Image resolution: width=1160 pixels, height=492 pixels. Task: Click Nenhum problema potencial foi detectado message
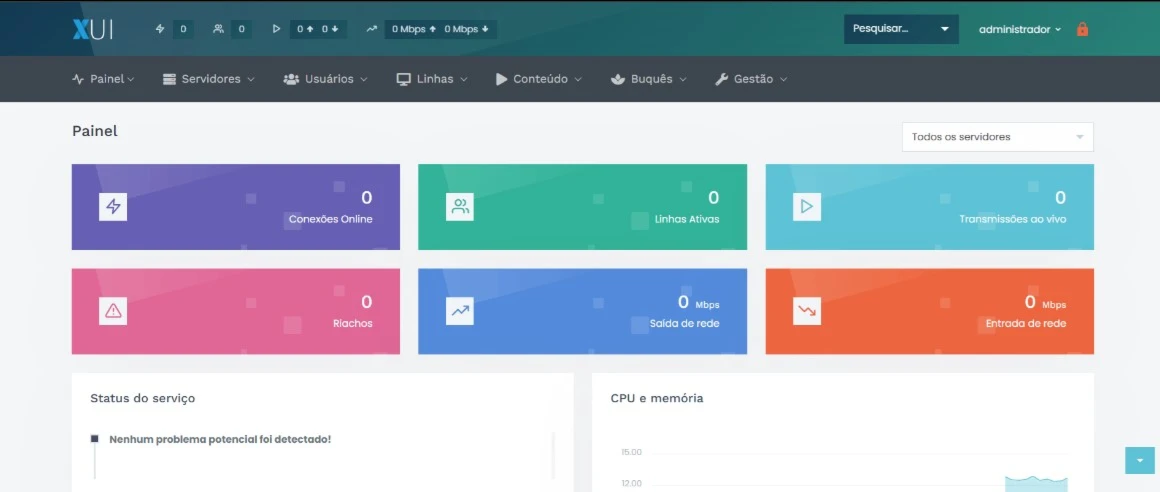click(220, 439)
